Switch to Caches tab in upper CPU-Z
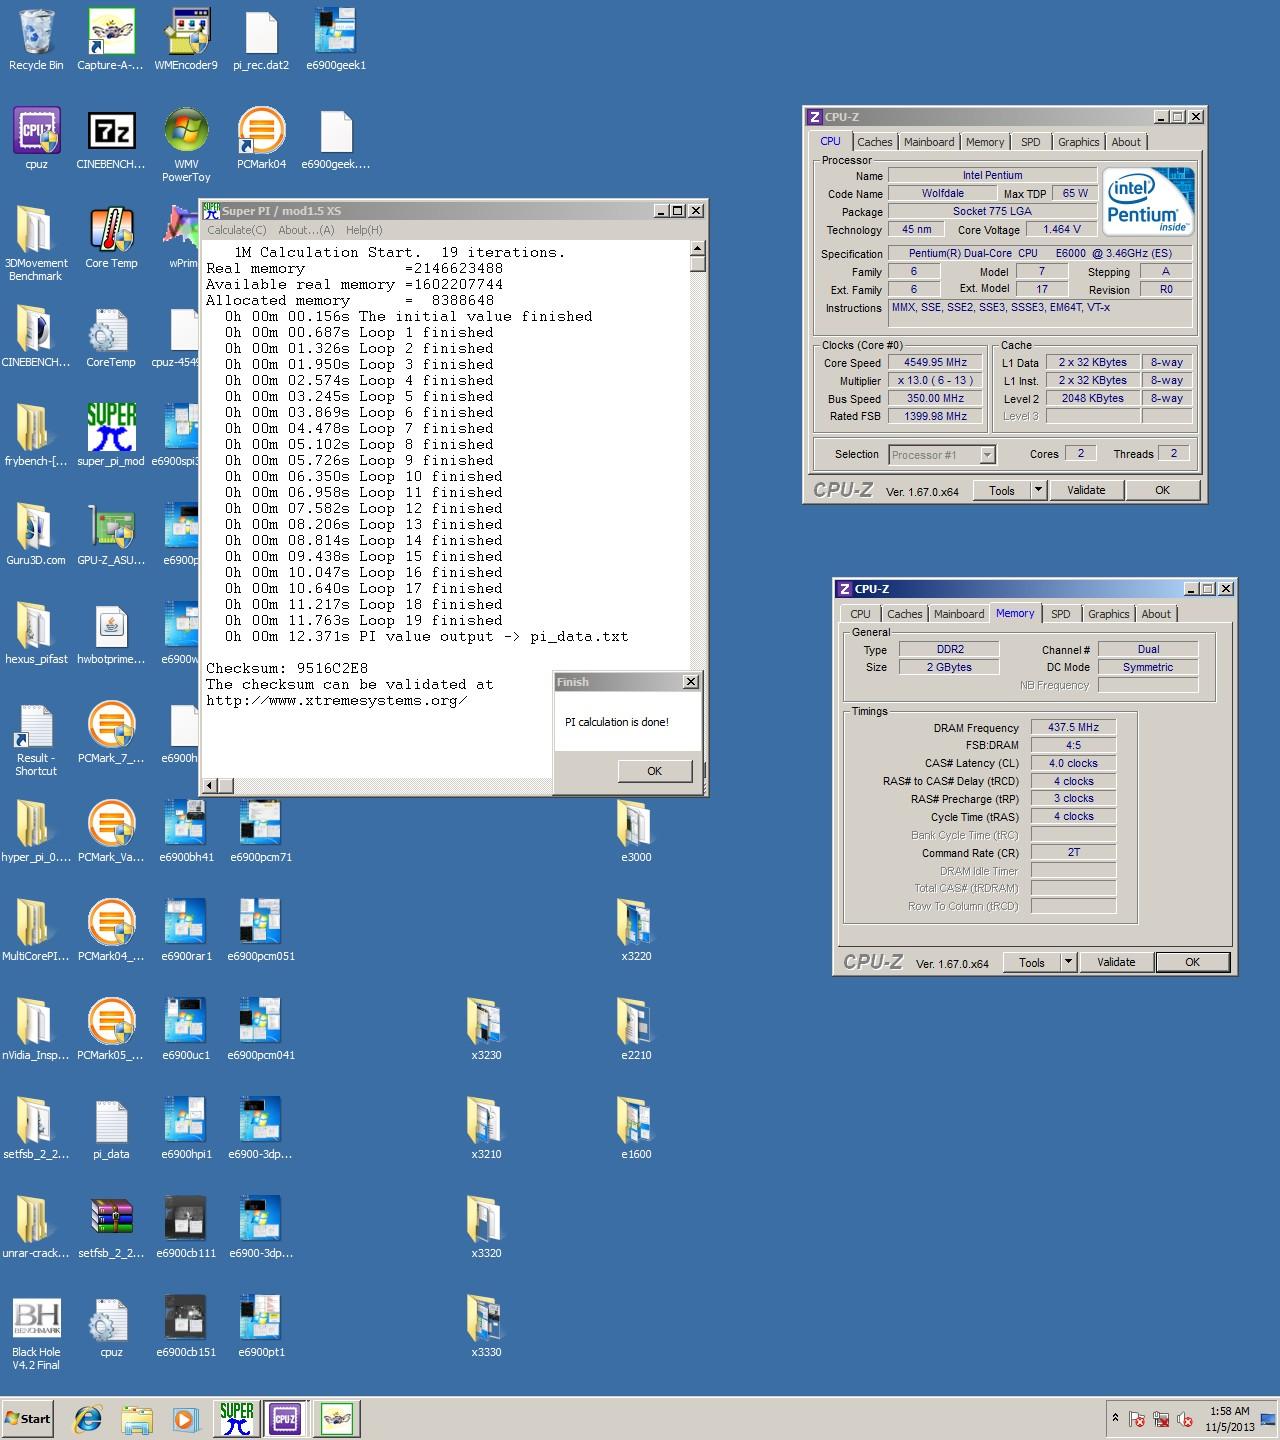1280x1440 pixels. 874,142
